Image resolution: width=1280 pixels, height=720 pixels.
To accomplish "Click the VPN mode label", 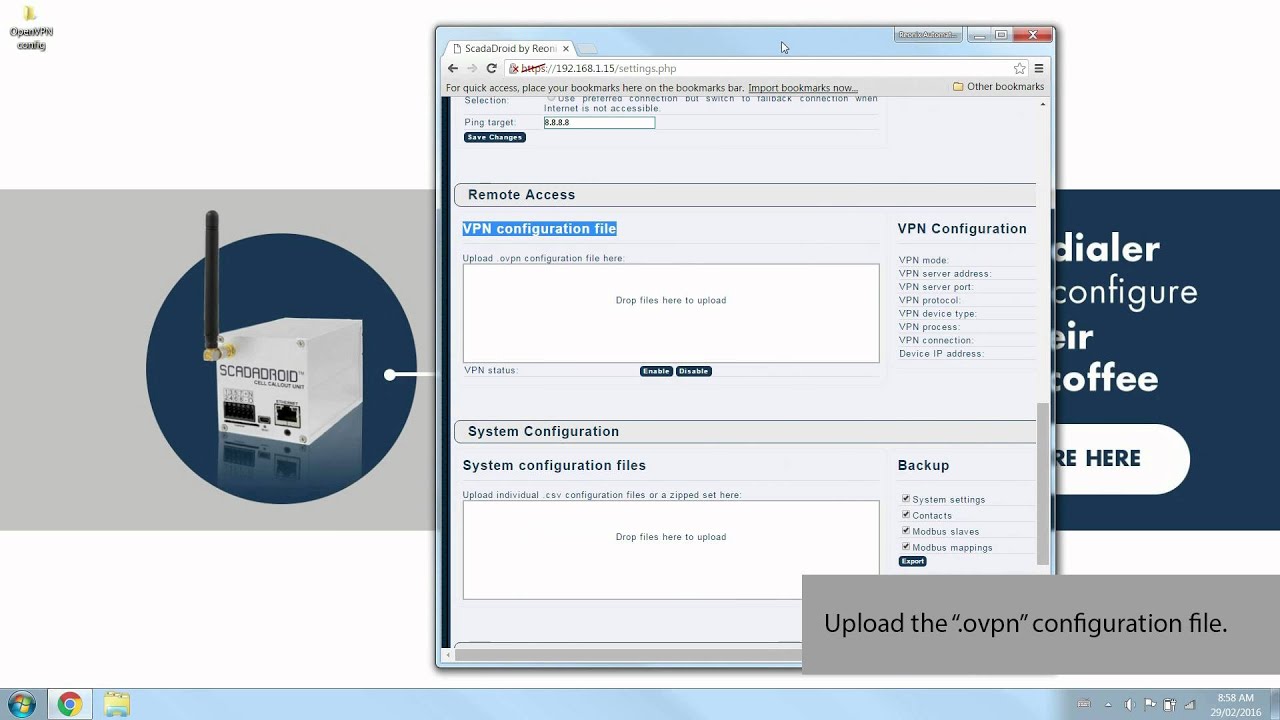I will (924, 260).
